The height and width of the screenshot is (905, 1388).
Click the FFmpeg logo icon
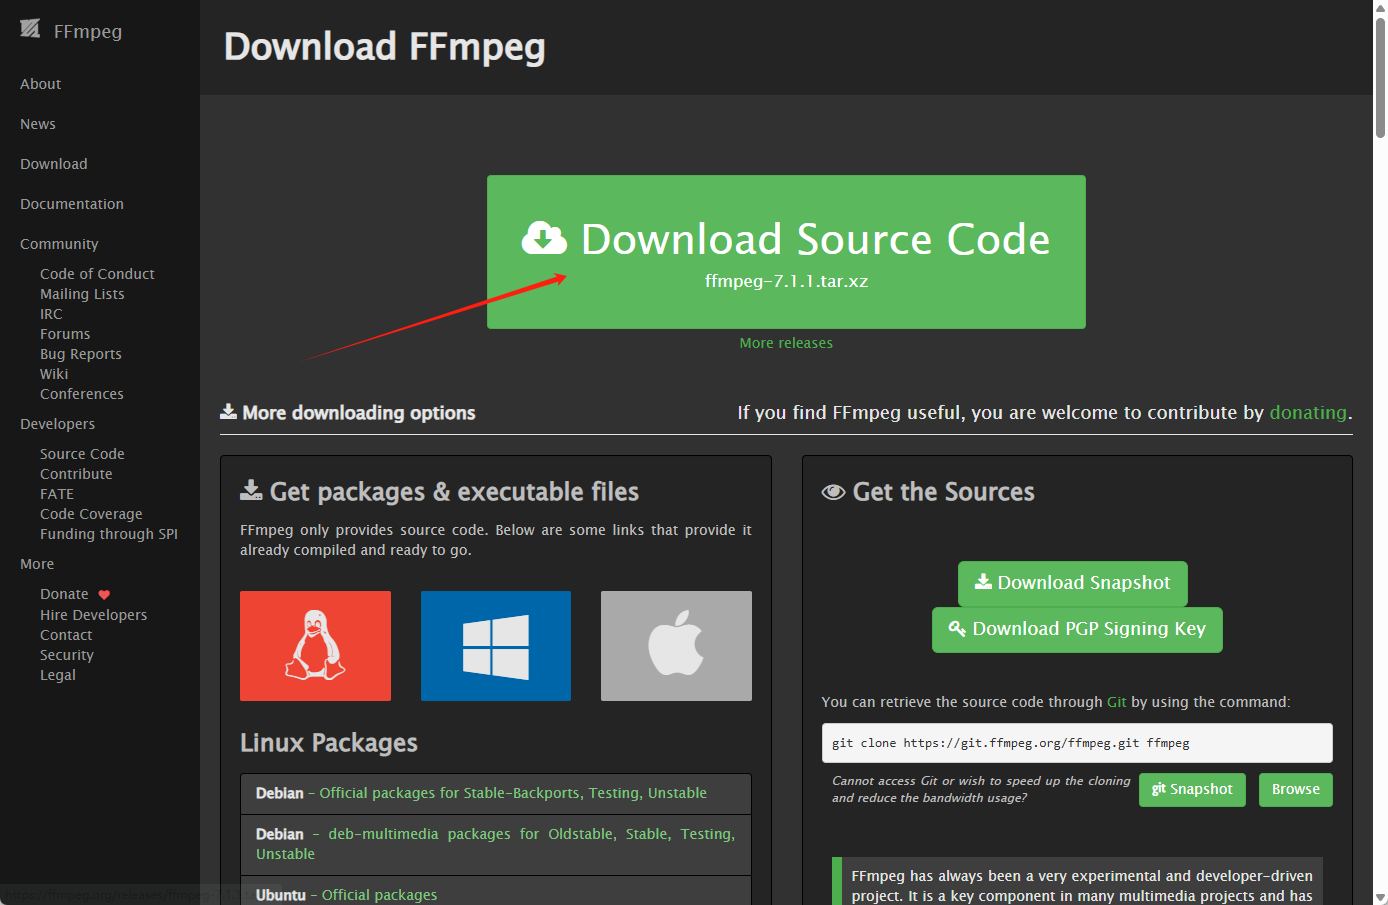[x=30, y=29]
